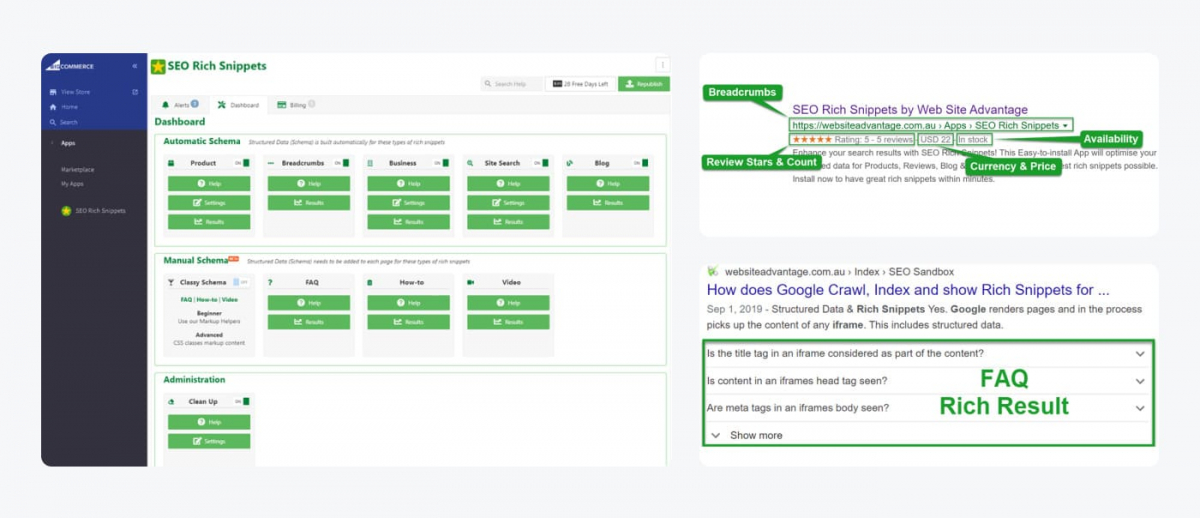This screenshot has width=1200, height=518.
Task: Click the Video link in the Classy Schema card
Action: pos(230,300)
